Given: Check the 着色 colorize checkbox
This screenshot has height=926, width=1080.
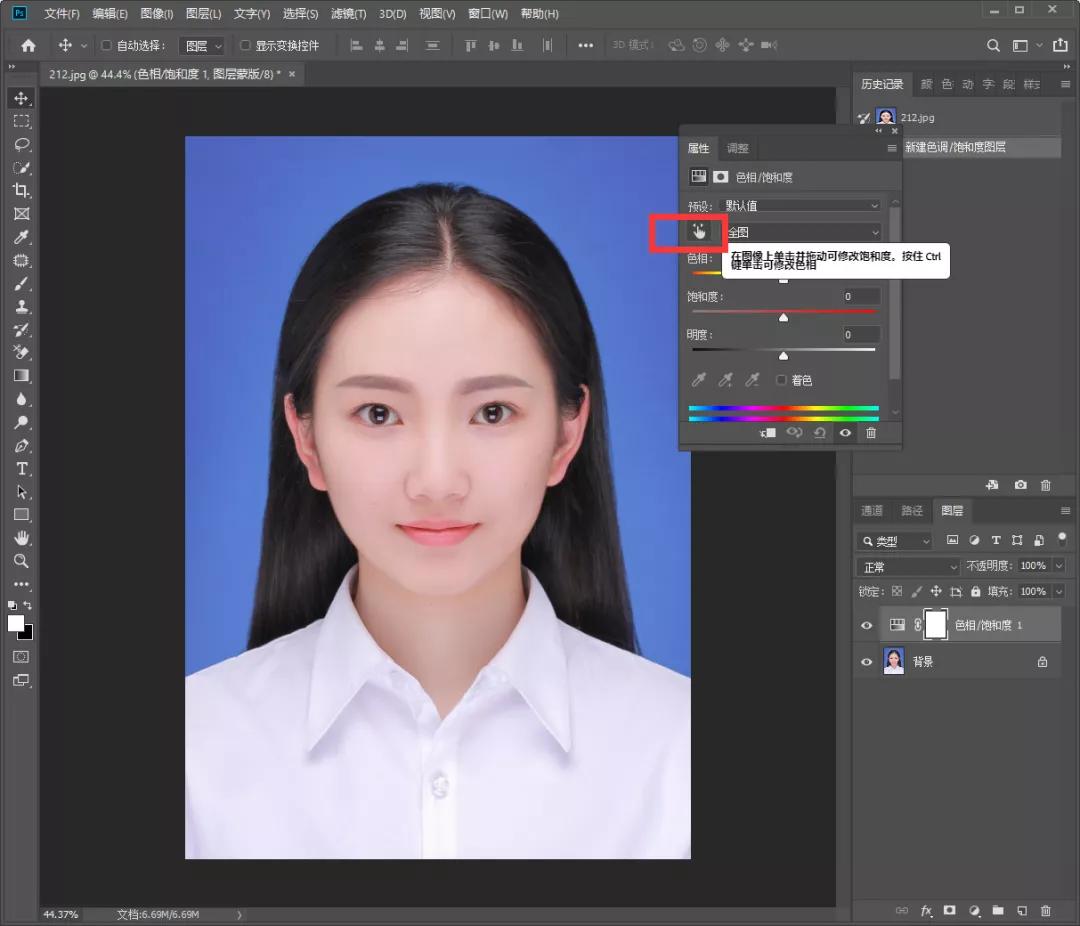Looking at the screenshot, I should tap(782, 380).
